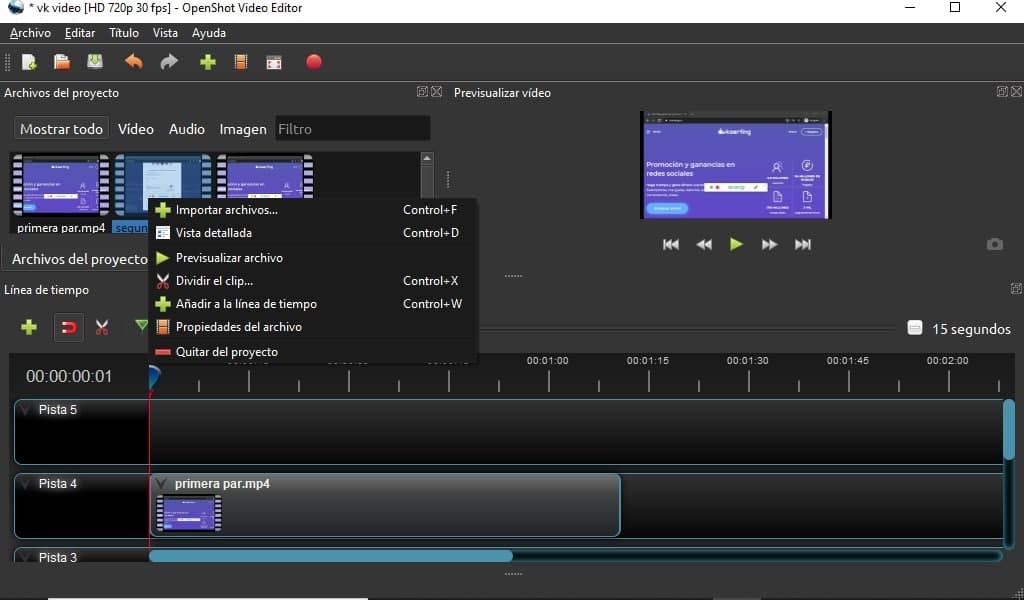Undock the Previsualizar vídeo panel
The height and width of the screenshot is (600, 1024).
(1002, 91)
